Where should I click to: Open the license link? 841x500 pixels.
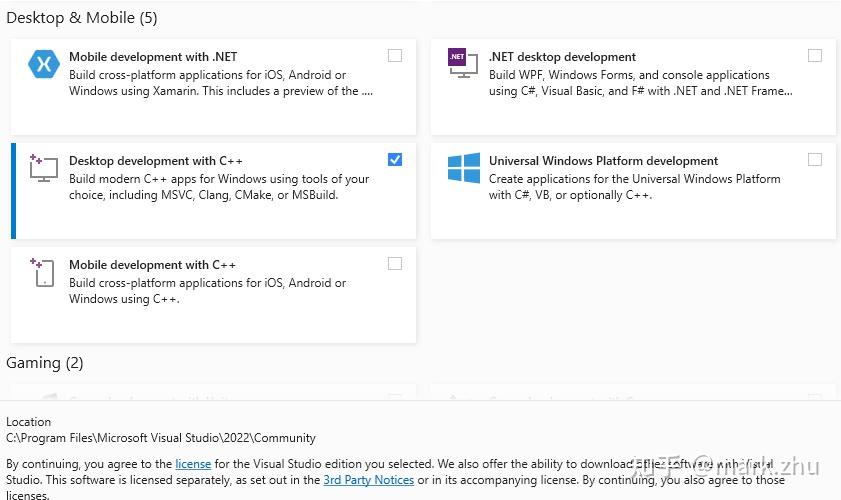point(193,464)
